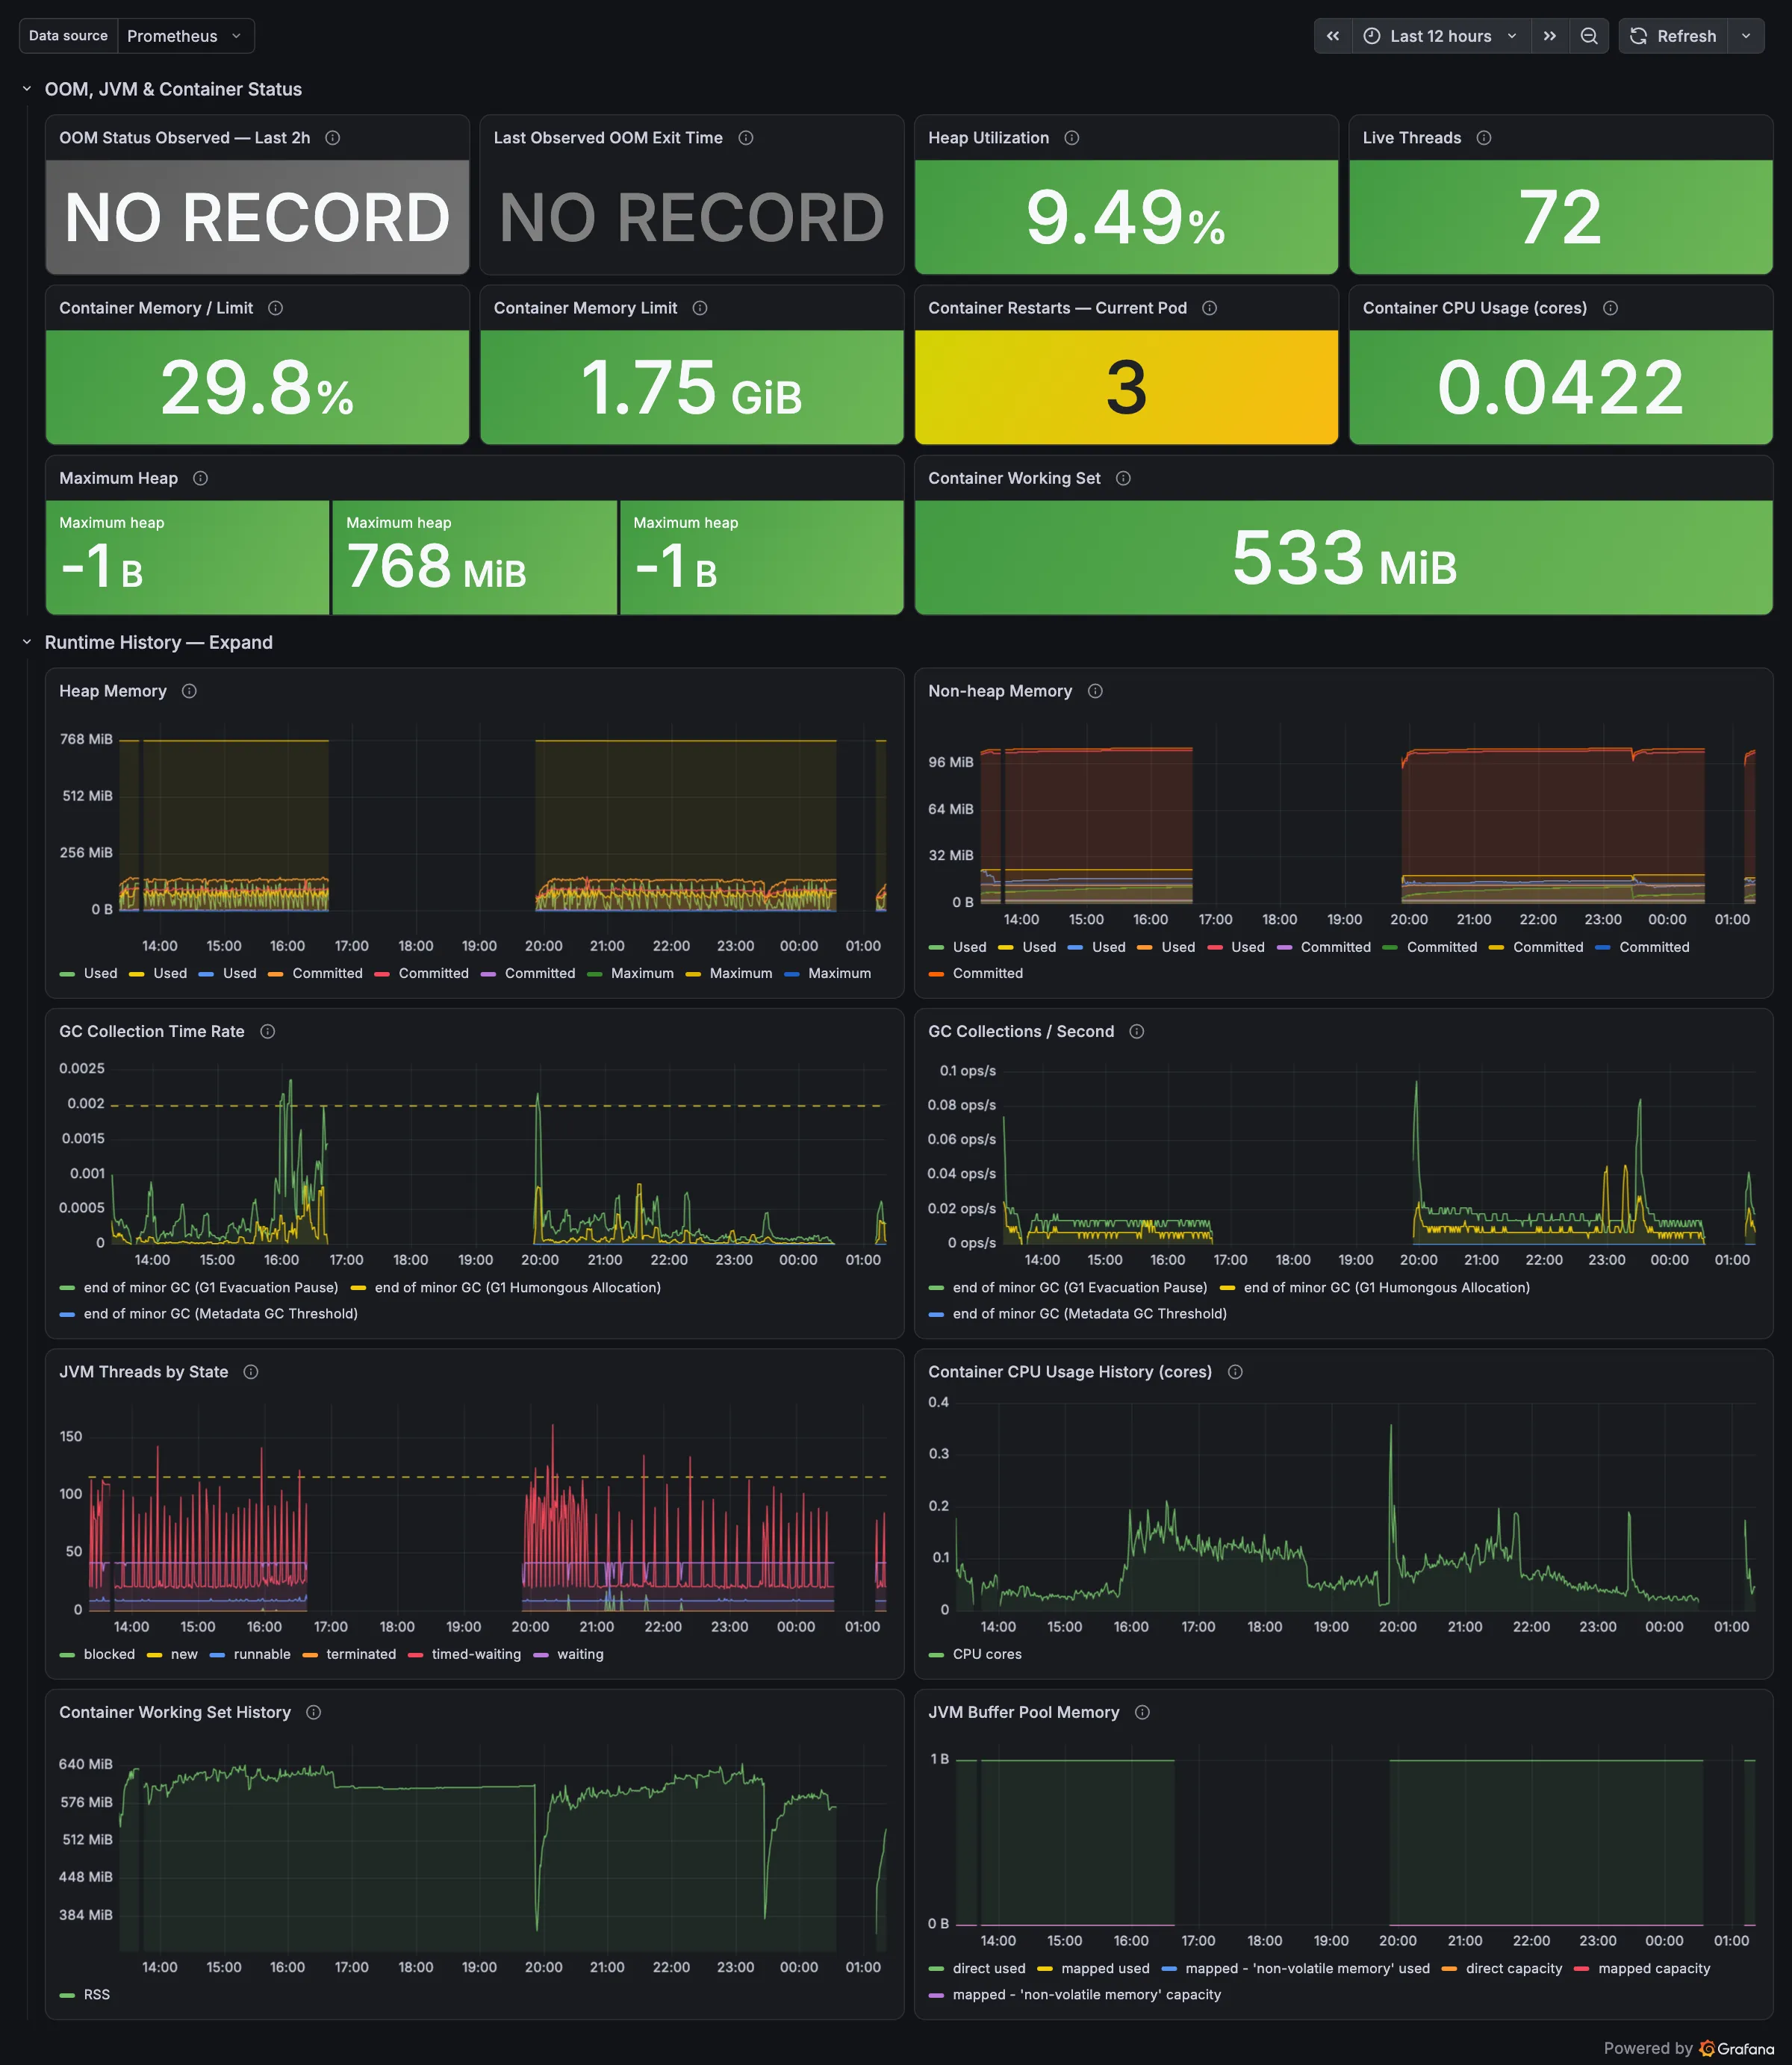Refresh the dashboard
The height and width of the screenshot is (2065, 1792).
[1673, 36]
